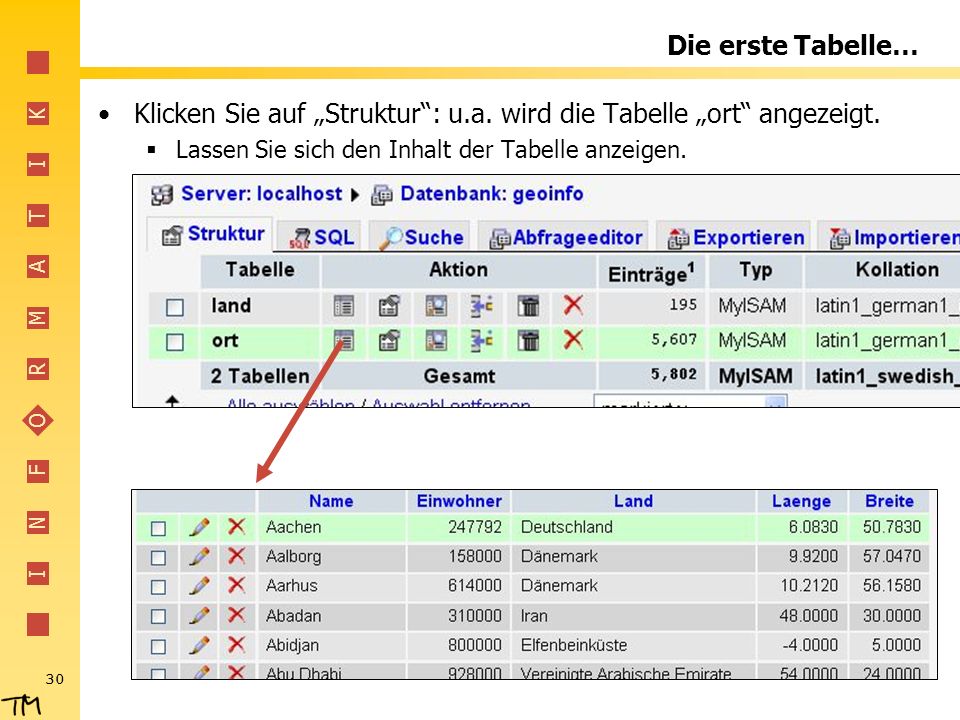
Task: Edit the Aalborg row with pencil icon
Action: [x=199, y=557]
